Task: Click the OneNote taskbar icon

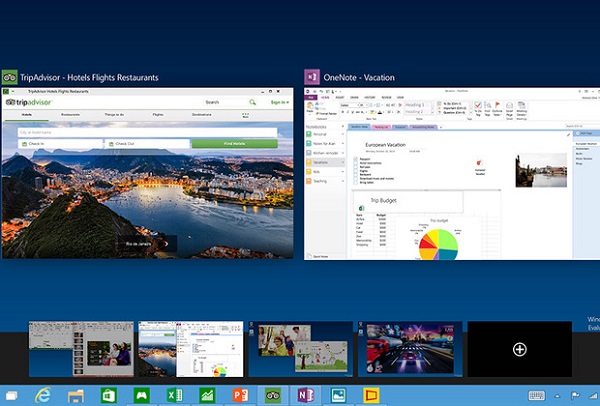Action: [305, 395]
